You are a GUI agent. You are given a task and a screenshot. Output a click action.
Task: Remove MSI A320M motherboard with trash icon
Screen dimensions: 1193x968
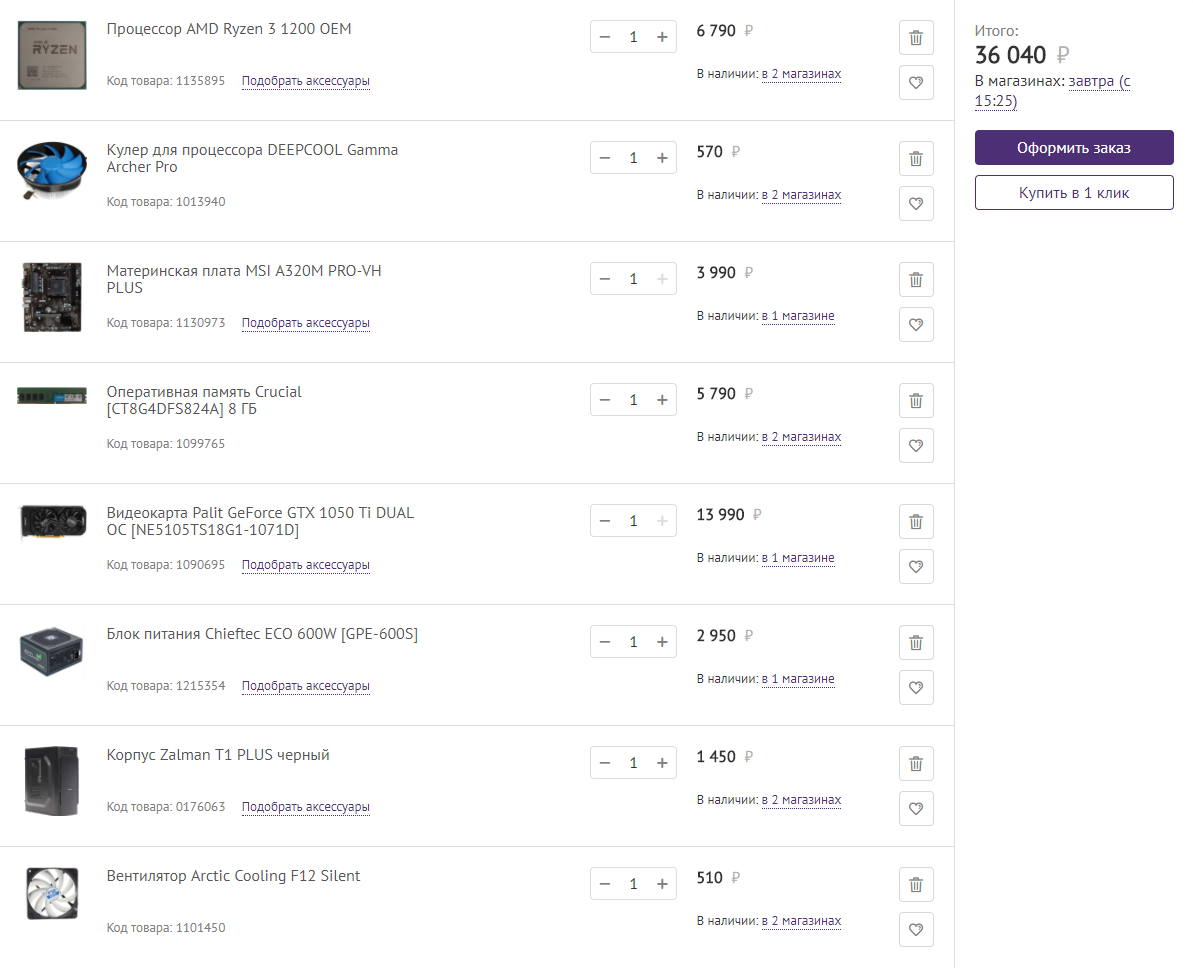(916, 280)
